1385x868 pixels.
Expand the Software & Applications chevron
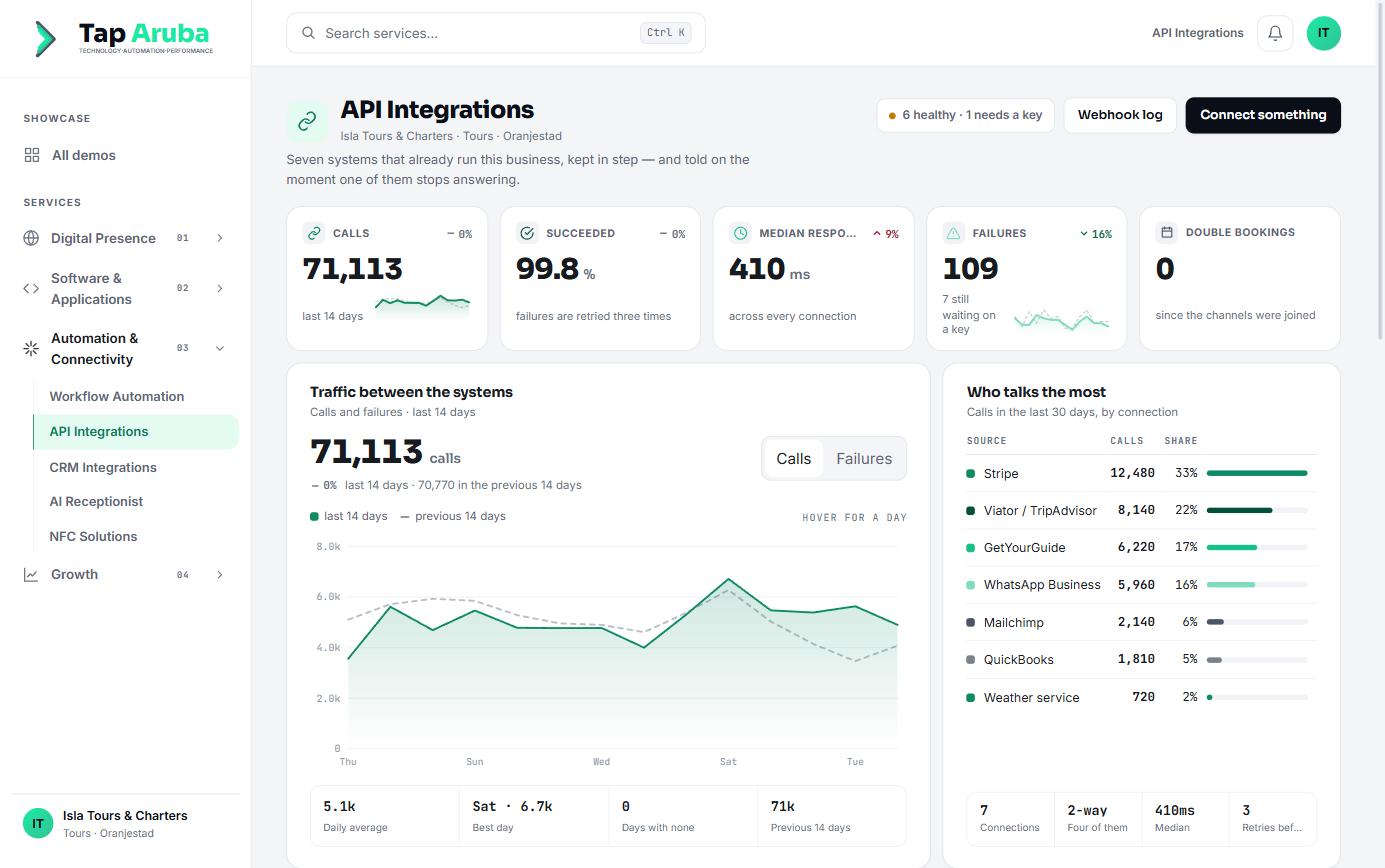pyautogui.click(x=220, y=288)
